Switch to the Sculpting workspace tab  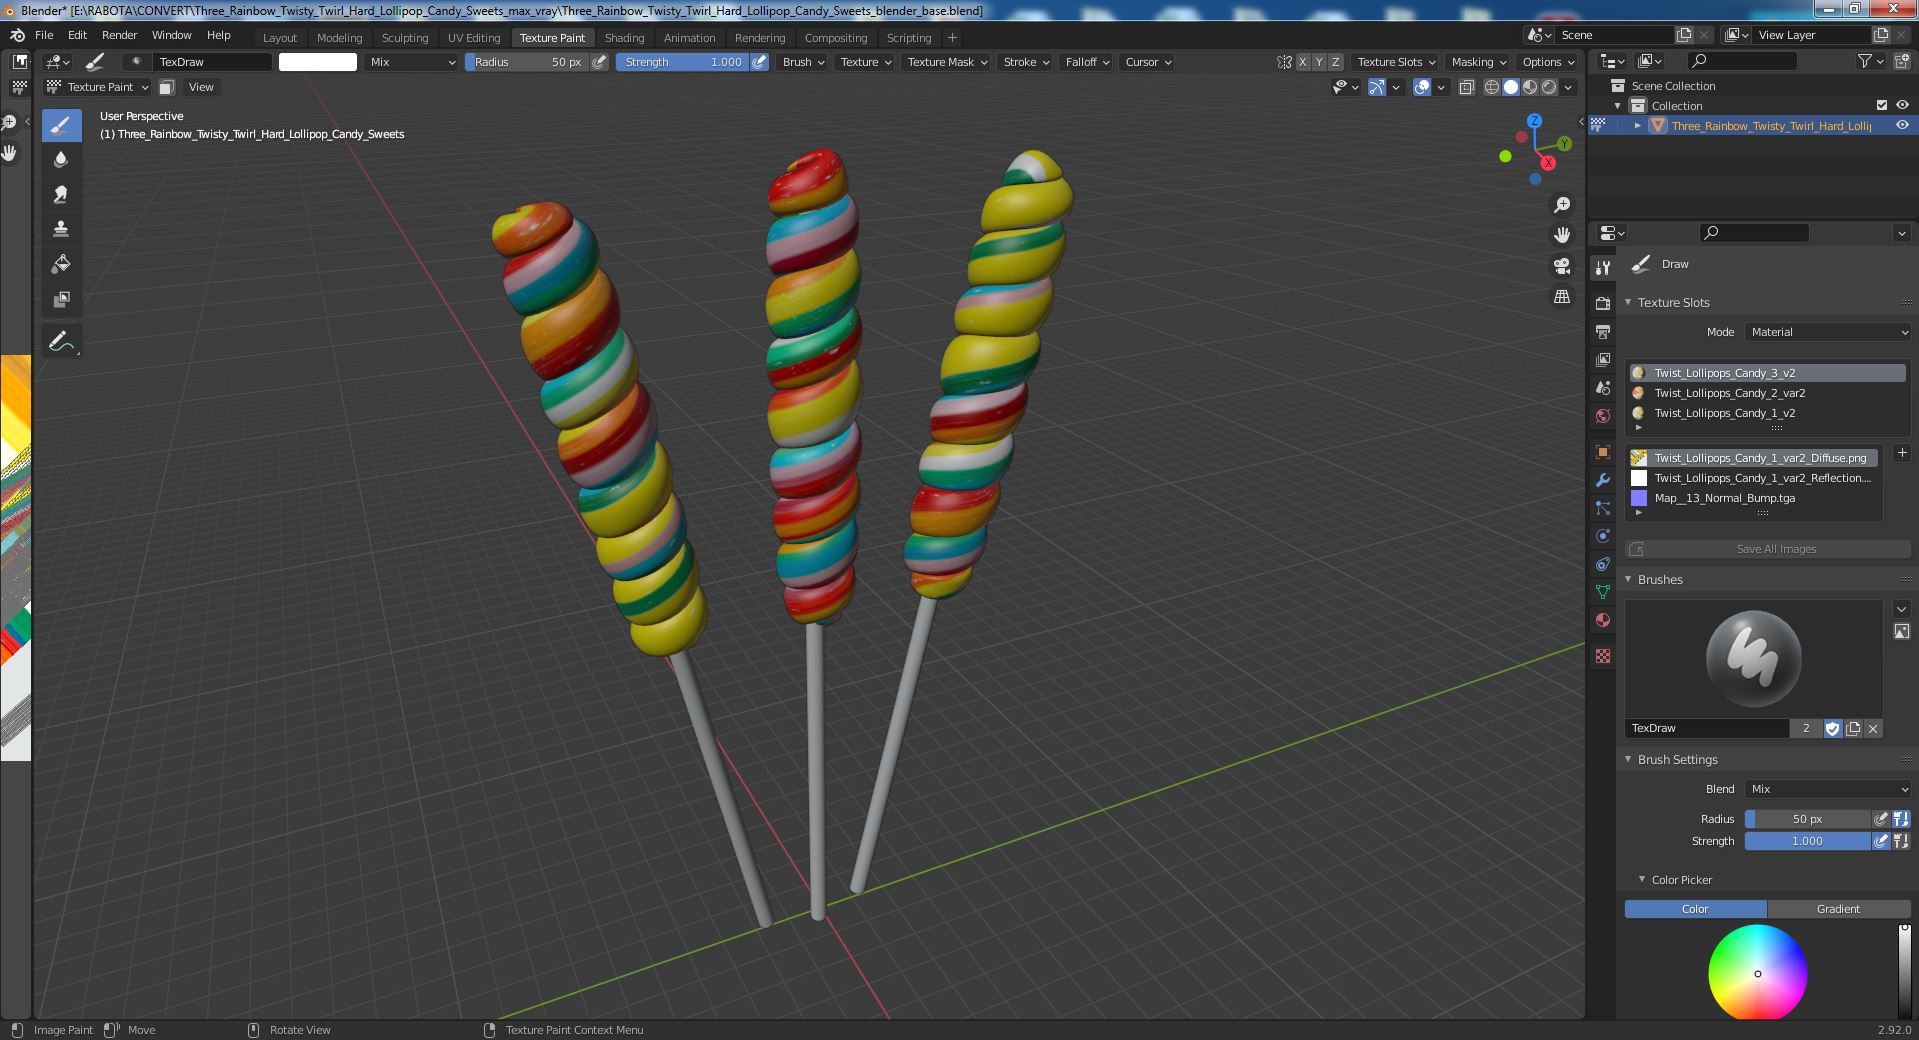click(x=405, y=38)
